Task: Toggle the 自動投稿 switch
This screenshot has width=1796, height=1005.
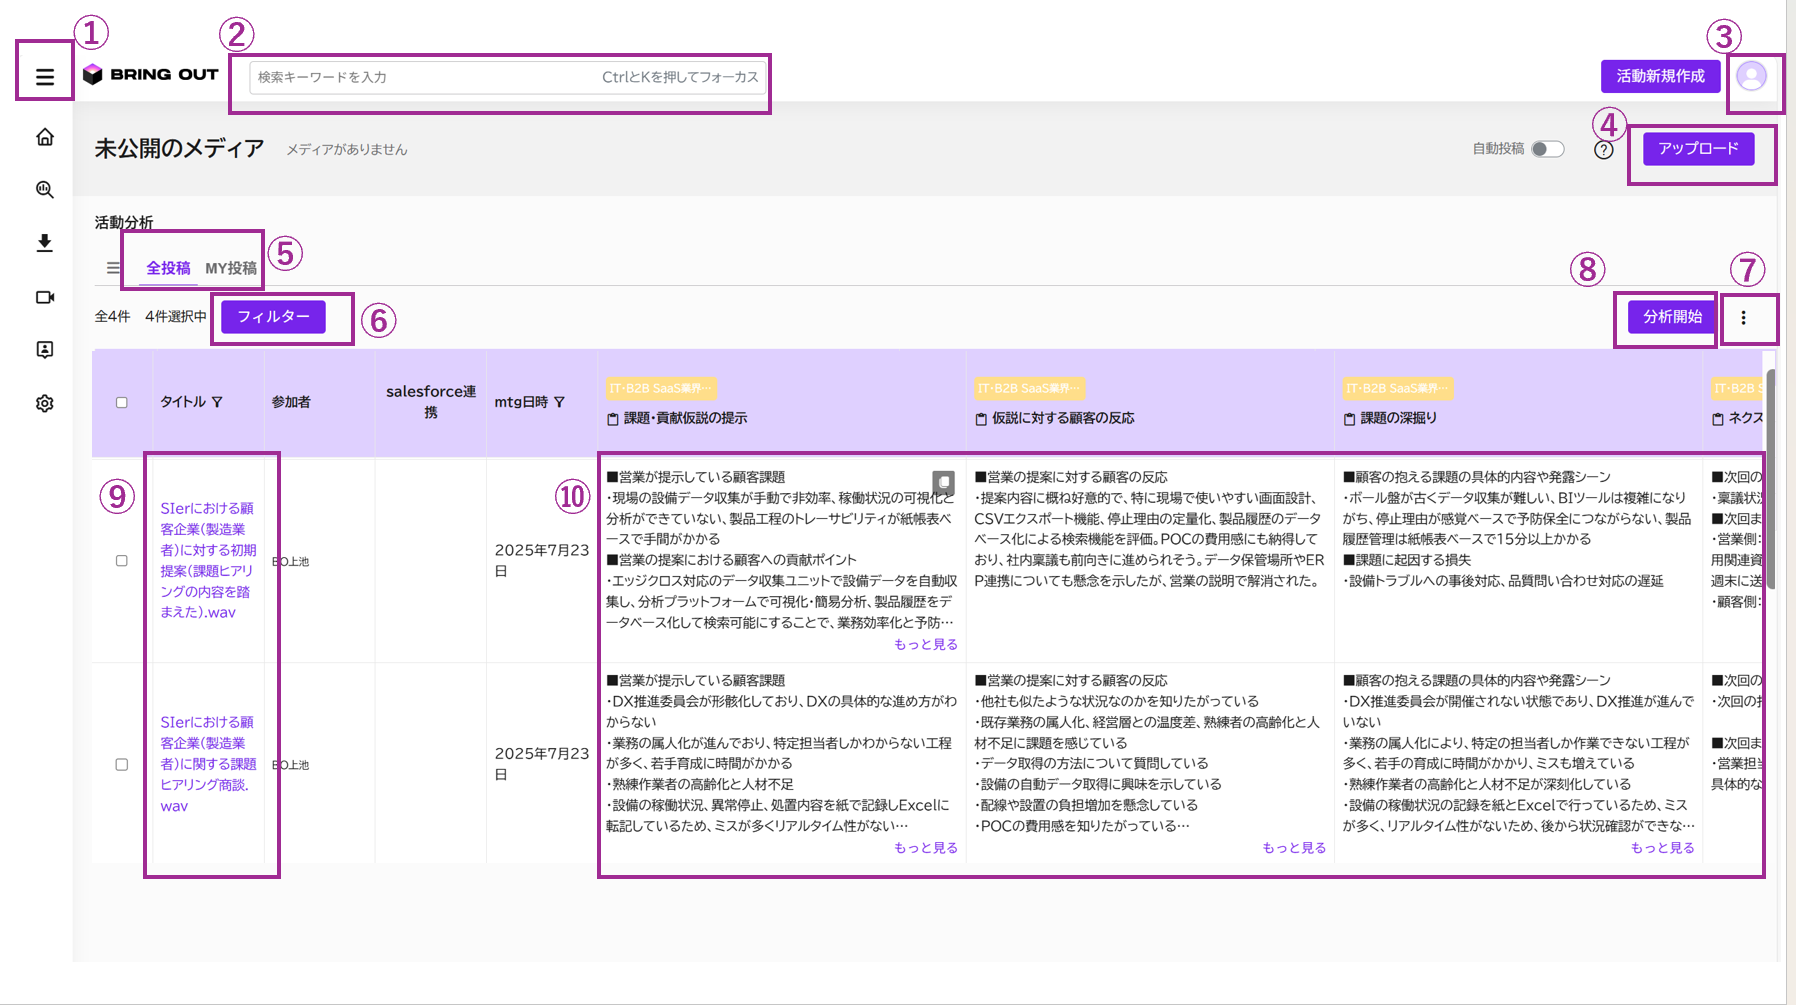Action: [1548, 149]
